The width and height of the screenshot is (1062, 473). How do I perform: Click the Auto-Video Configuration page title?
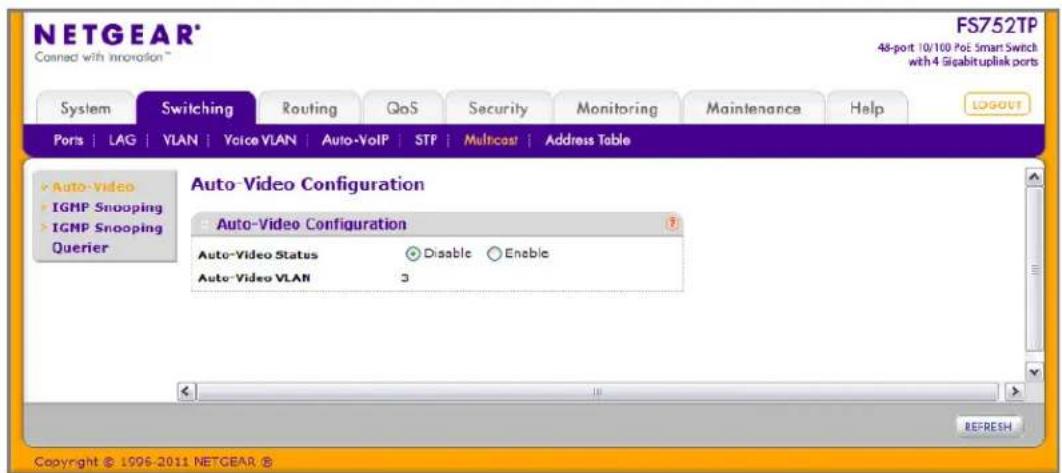pyautogui.click(x=307, y=185)
